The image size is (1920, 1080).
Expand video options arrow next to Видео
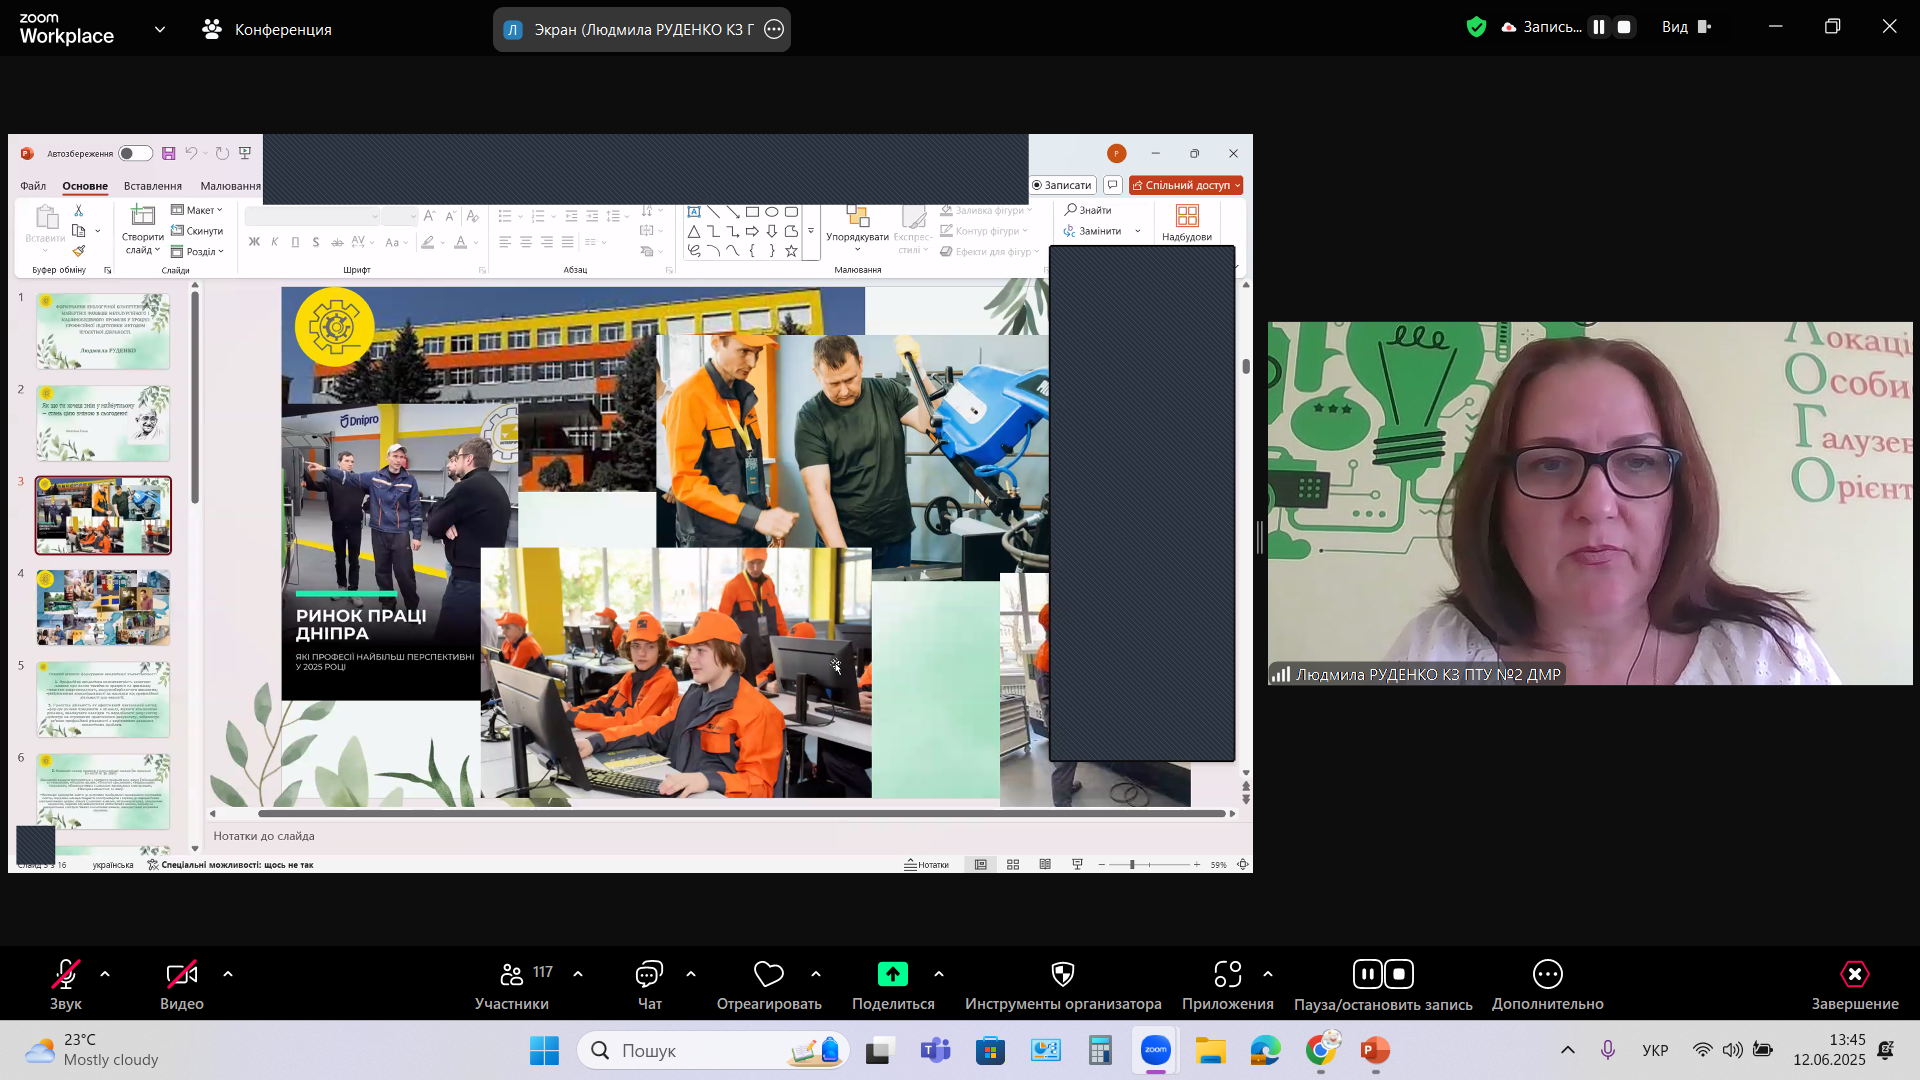tap(228, 974)
